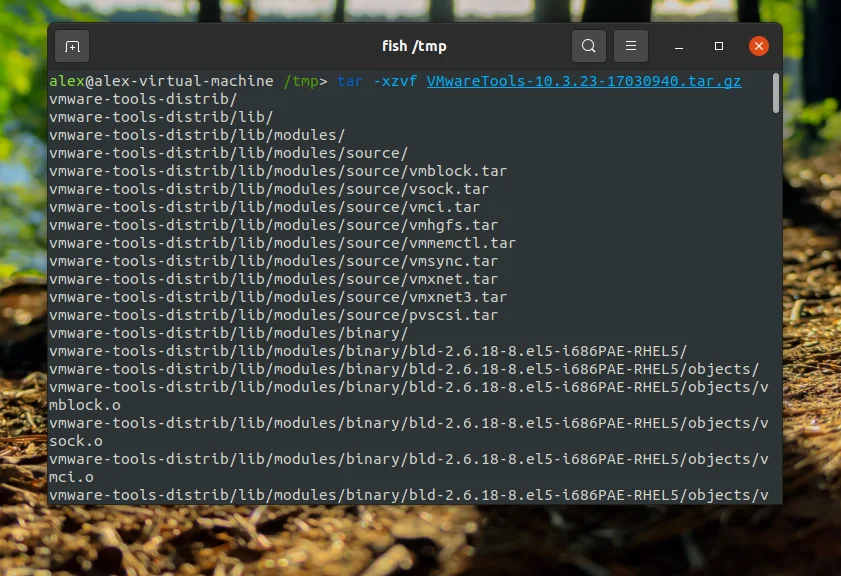Image resolution: width=841 pixels, height=576 pixels.
Task: Click the line ending in 'vsock.tar'
Action: point(269,189)
